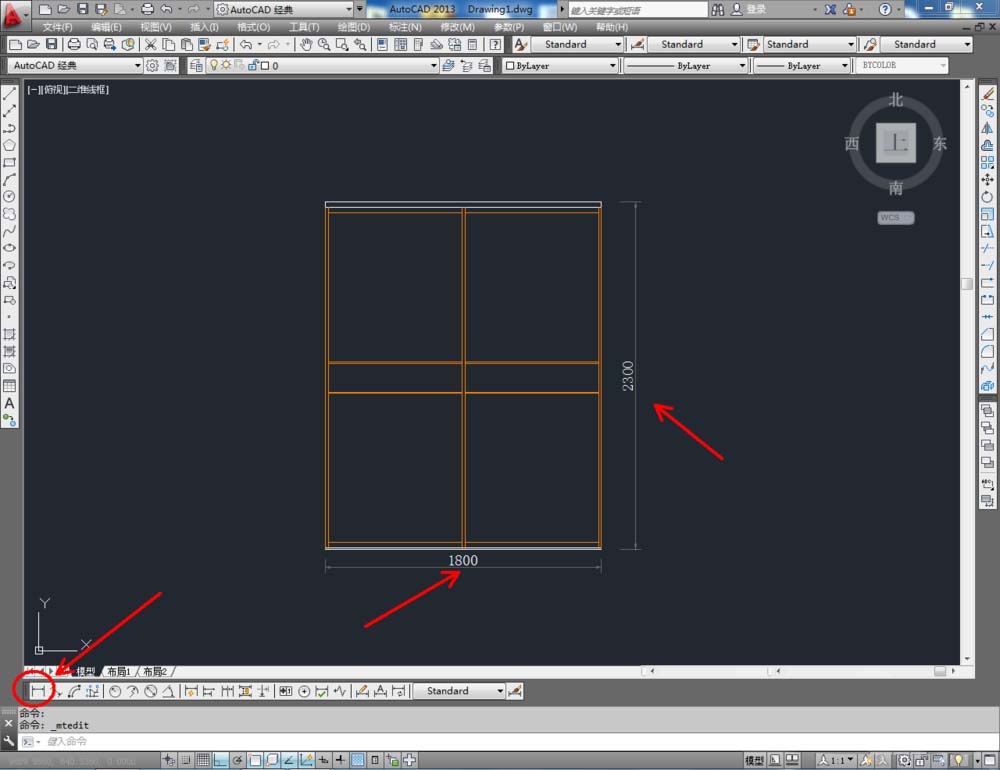The height and width of the screenshot is (770, 1000).
Task: Click the Zoom Window icon
Action: point(342,44)
